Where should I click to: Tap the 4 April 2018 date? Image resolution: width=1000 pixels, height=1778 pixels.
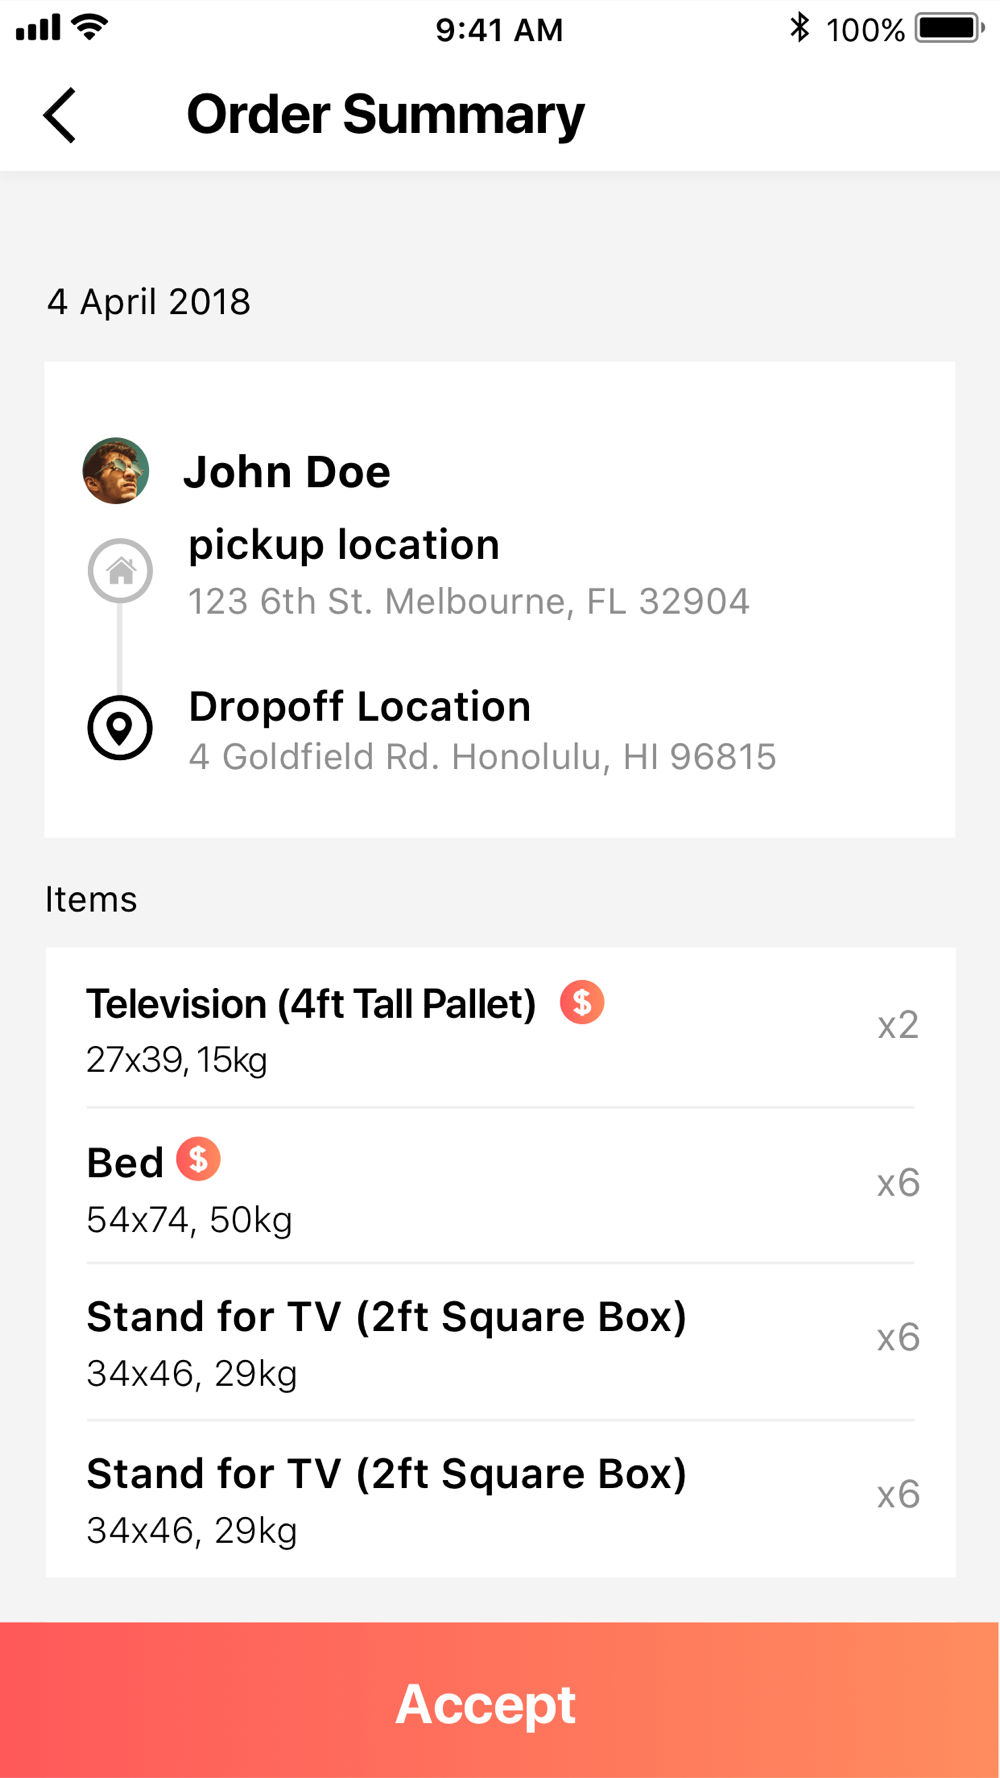point(149,302)
